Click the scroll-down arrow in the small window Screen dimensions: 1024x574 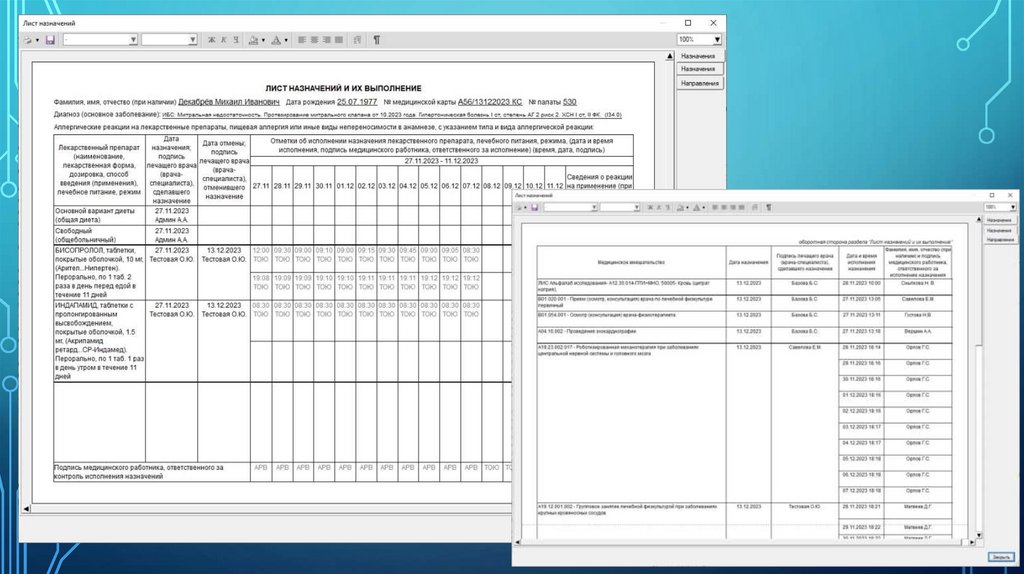pos(978,535)
